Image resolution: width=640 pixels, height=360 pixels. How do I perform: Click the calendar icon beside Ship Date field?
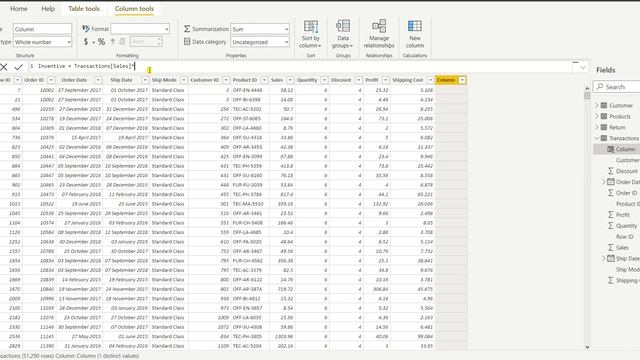click(x=611, y=258)
